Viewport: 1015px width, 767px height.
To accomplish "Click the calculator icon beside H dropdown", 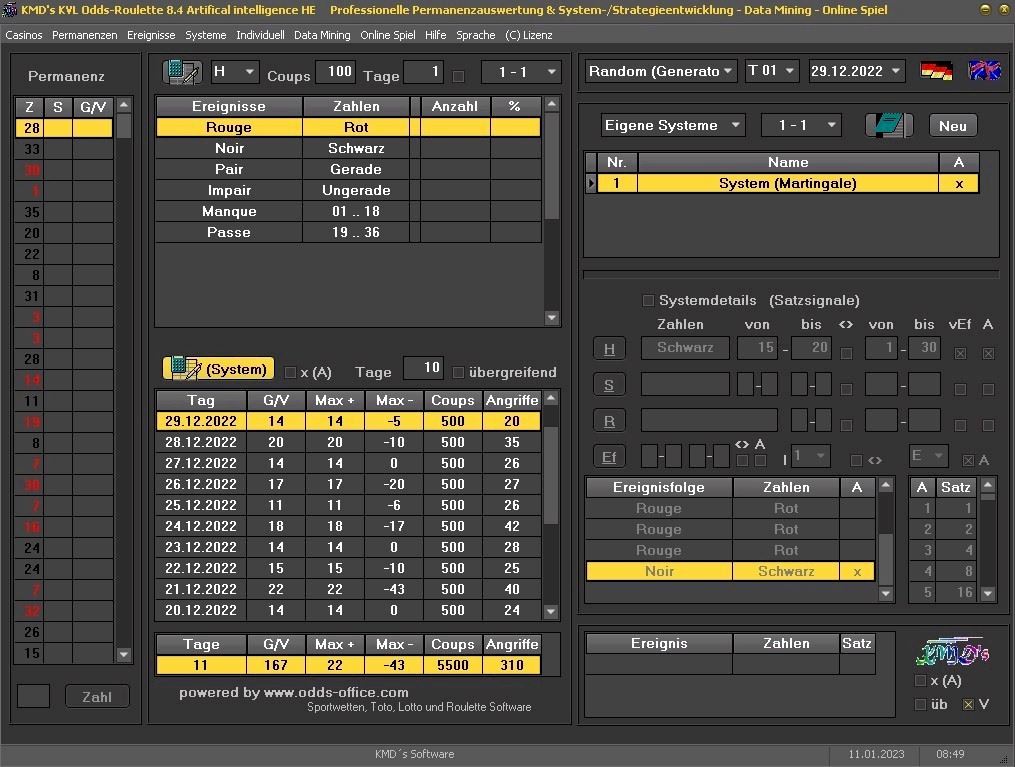I will click(x=182, y=72).
